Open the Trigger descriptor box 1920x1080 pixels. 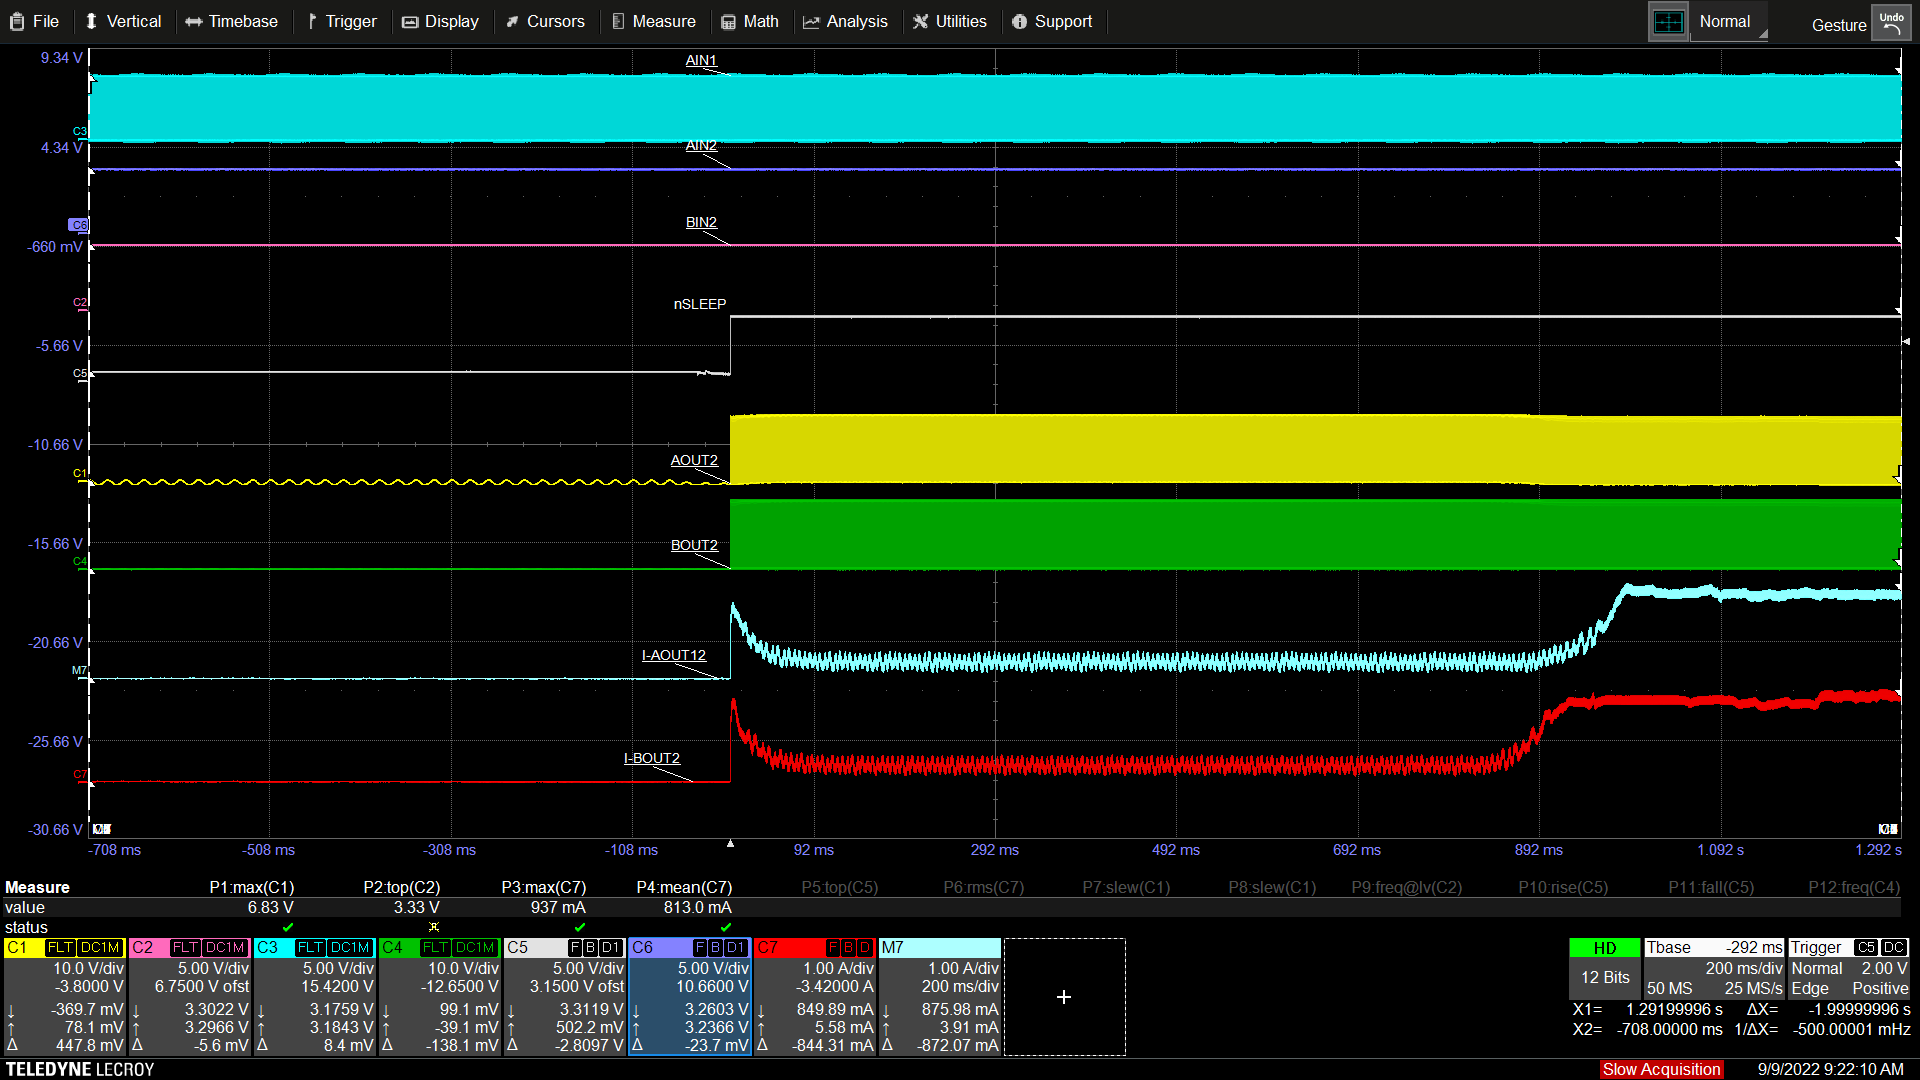click(1848, 968)
